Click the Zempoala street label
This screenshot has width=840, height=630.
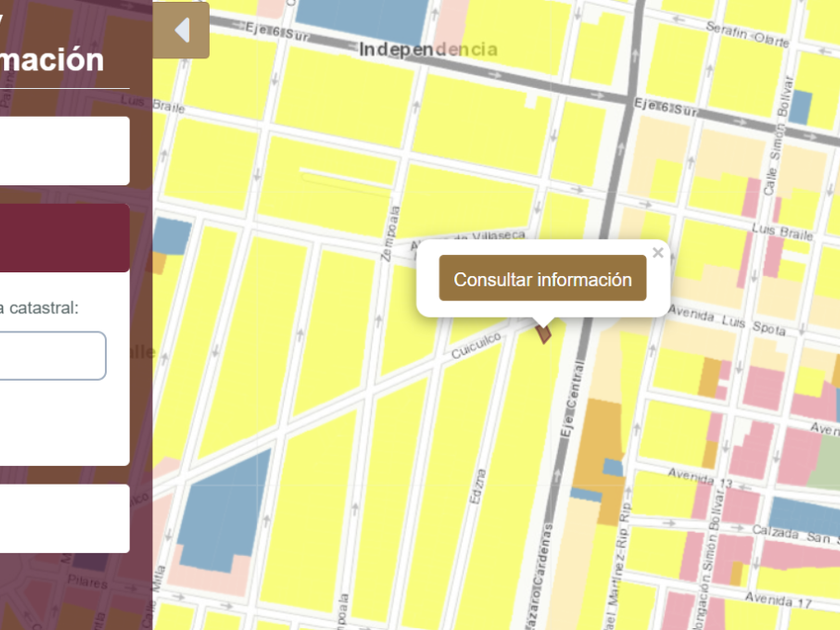click(x=391, y=234)
